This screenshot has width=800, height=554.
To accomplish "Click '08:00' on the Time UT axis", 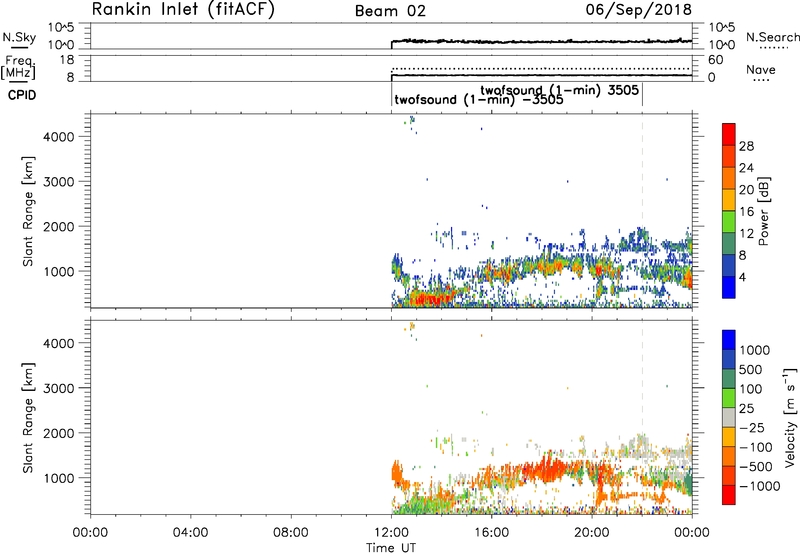I will [x=291, y=533].
